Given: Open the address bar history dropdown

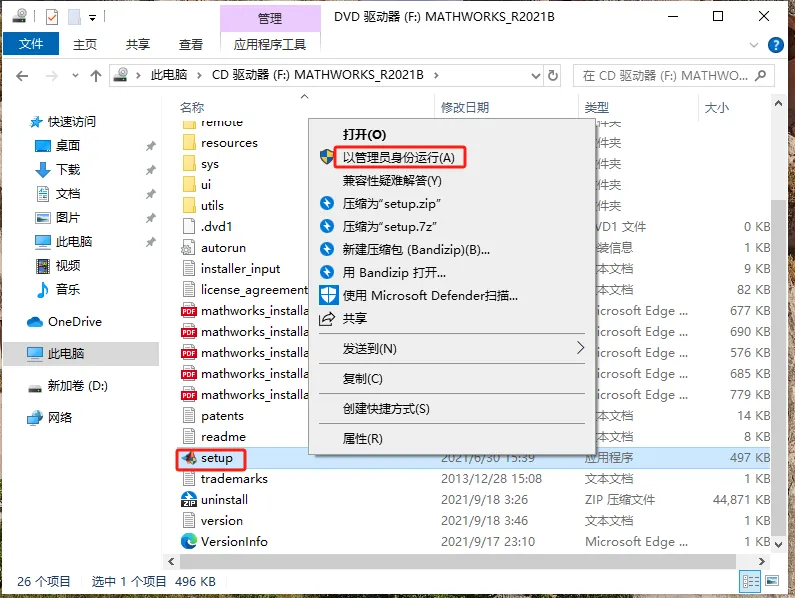Looking at the screenshot, I should click(x=535, y=76).
